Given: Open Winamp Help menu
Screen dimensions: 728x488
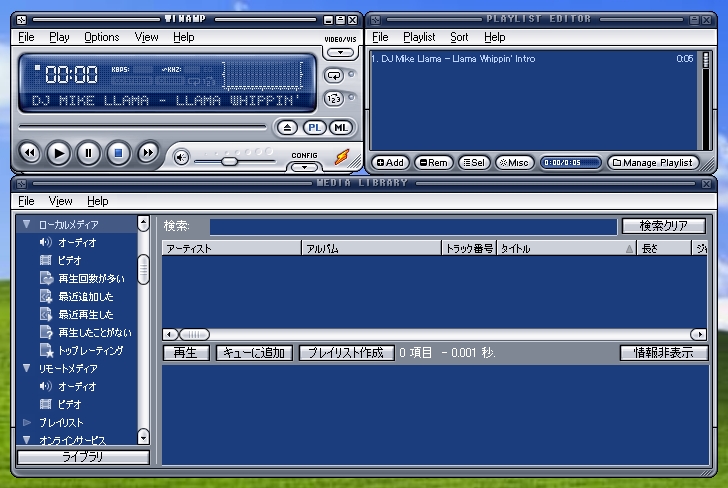Looking at the screenshot, I should pyautogui.click(x=183, y=37).
